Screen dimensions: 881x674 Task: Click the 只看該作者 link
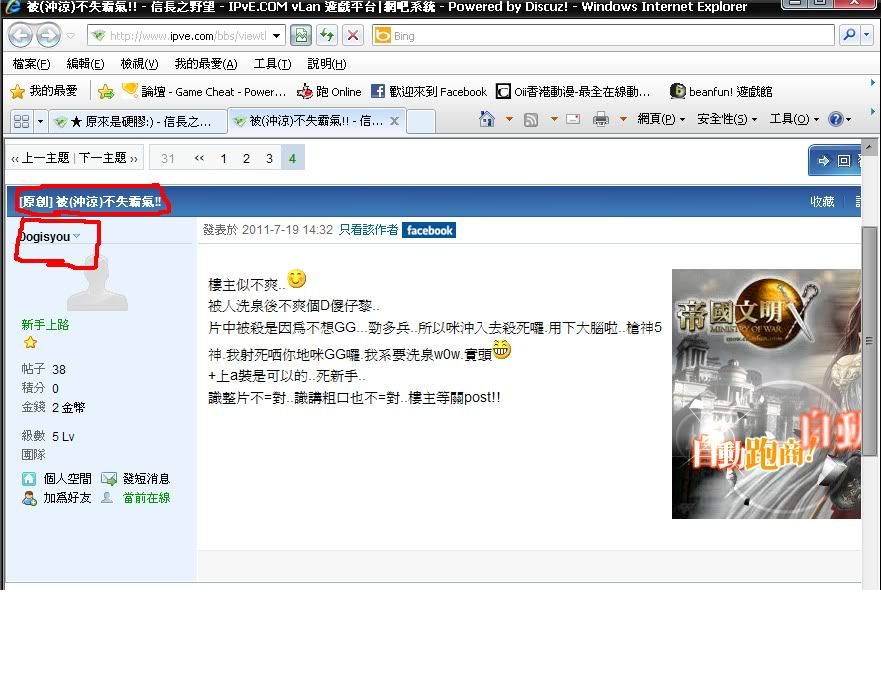367,230
